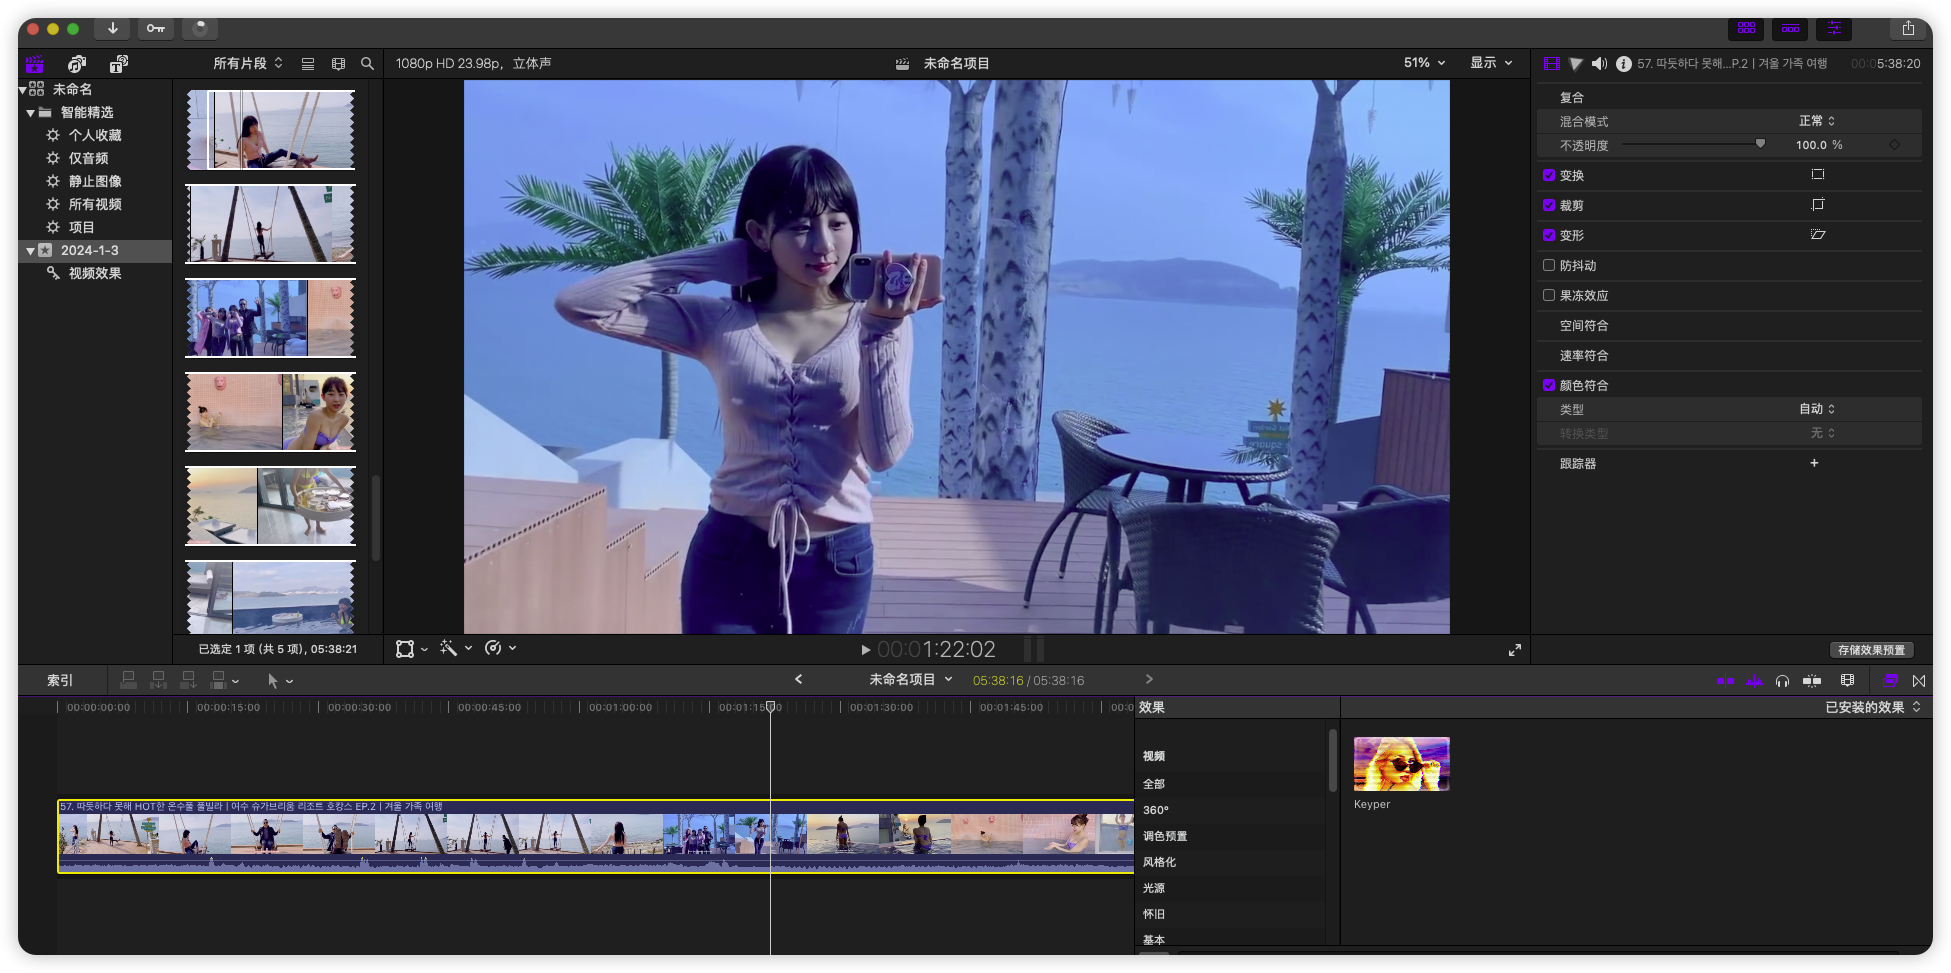This screenshot has height=973, width=1951.
Task: Toggle the effects browser icon
Action: coord(1890,681)
